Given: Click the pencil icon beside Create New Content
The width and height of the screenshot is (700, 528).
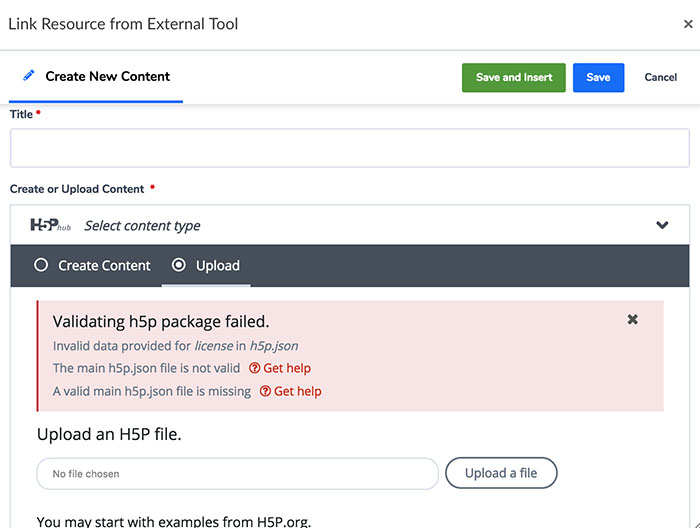Looking at the screenshot, I should (x=29, y=75).
